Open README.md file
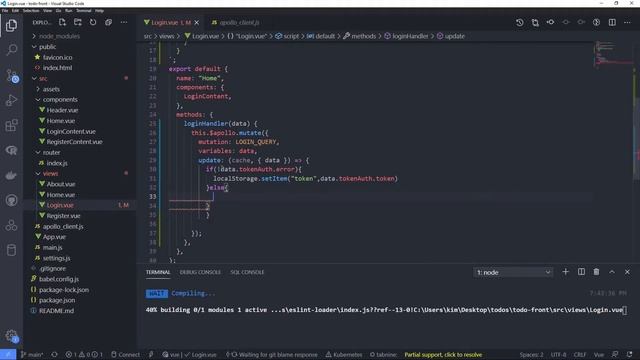 click(x=56, y=311)
